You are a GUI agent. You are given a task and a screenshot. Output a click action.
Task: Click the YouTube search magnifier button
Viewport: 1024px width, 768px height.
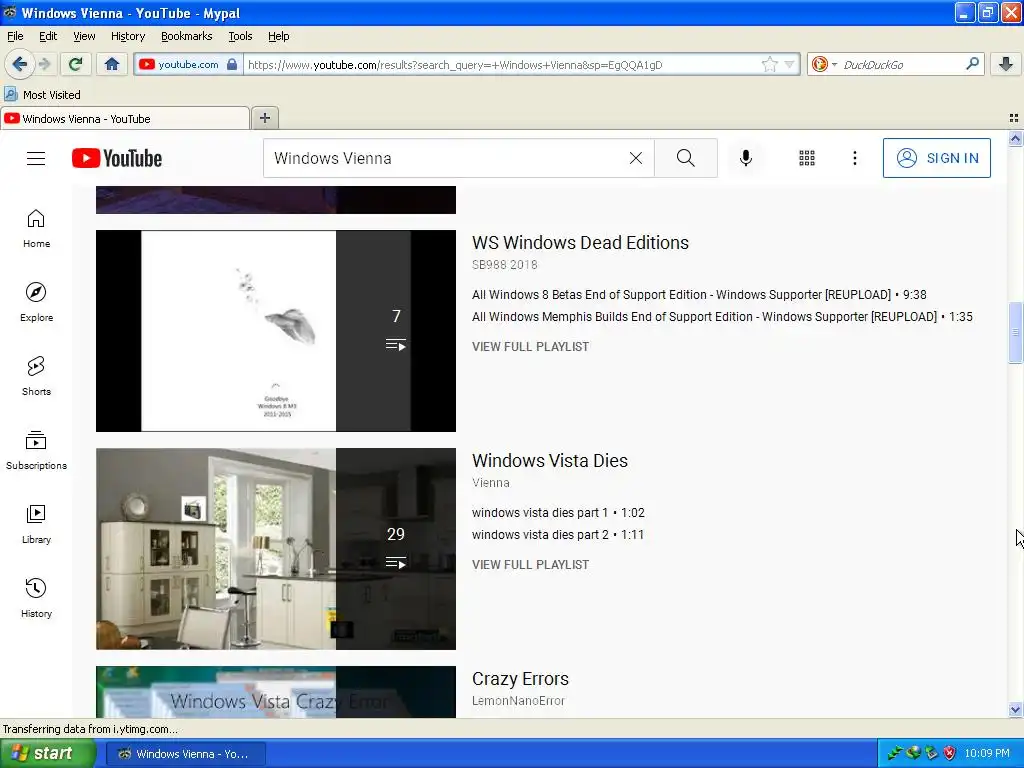click(686, 158)
